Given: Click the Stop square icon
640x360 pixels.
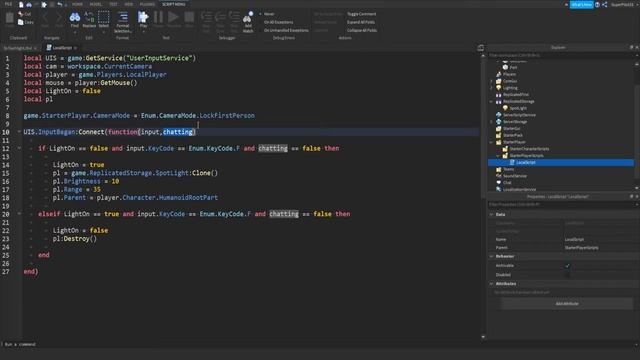Looking at the screenshot, I should coord(189,17).
